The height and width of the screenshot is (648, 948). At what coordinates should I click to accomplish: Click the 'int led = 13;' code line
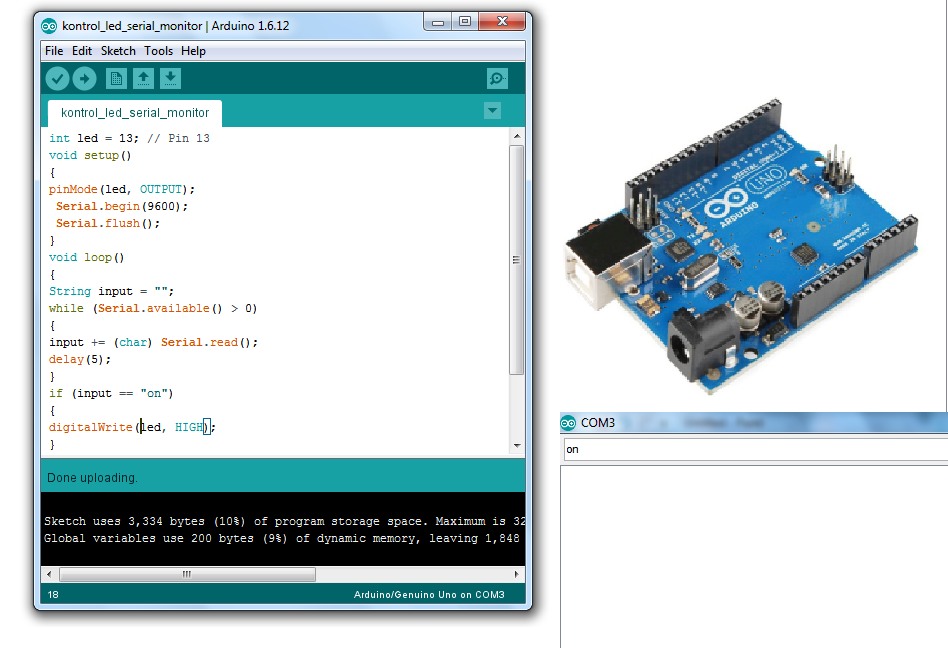tap(129, 138)
